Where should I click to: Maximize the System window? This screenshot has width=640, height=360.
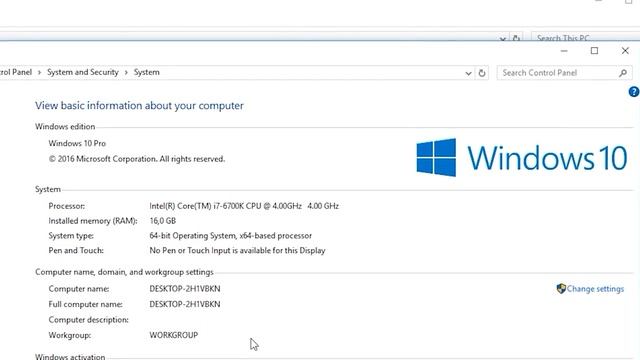pos(594,51)
